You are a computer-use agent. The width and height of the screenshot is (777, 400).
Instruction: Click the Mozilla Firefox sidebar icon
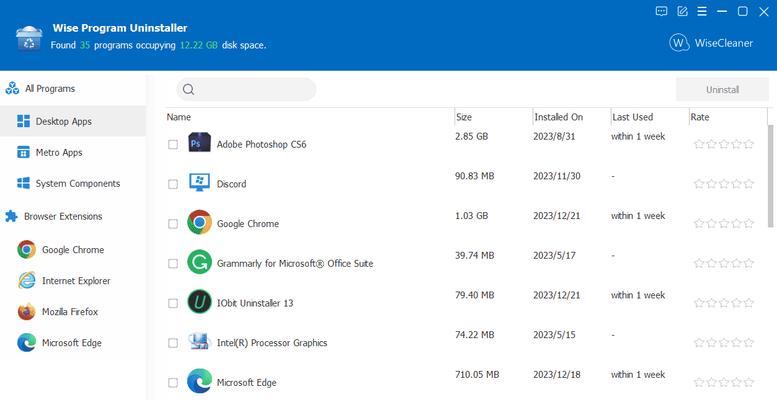point(26,312)
